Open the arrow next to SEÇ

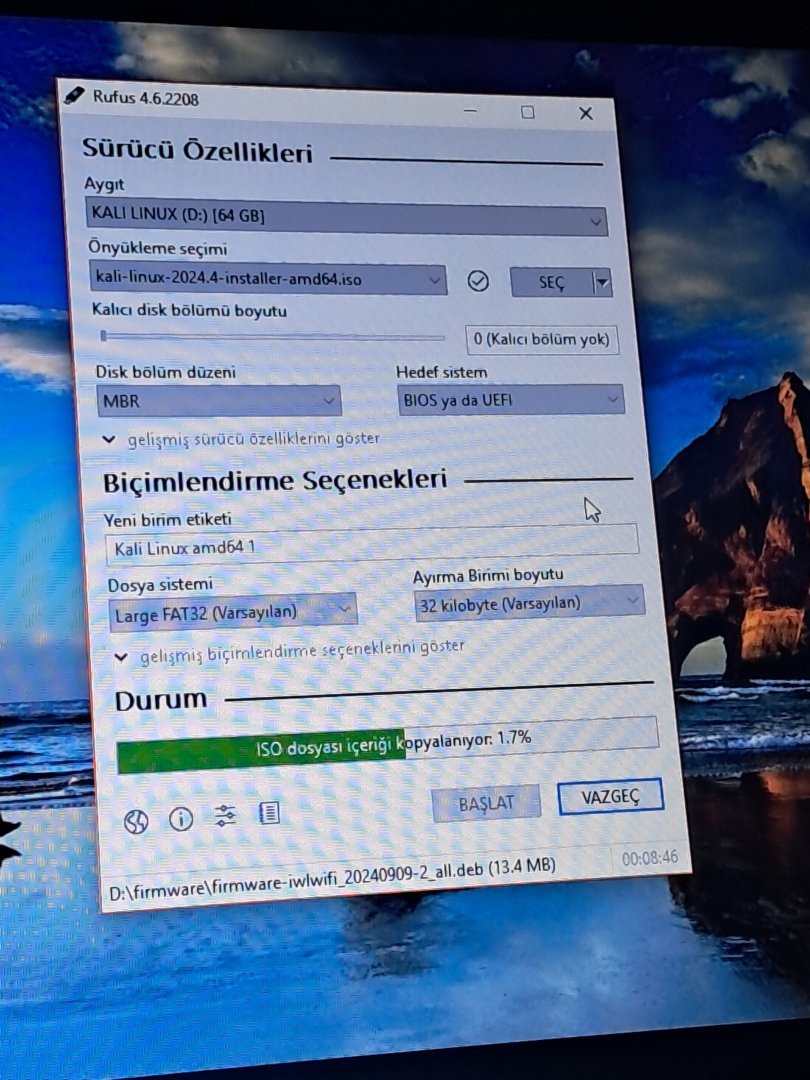coord(603,282)
